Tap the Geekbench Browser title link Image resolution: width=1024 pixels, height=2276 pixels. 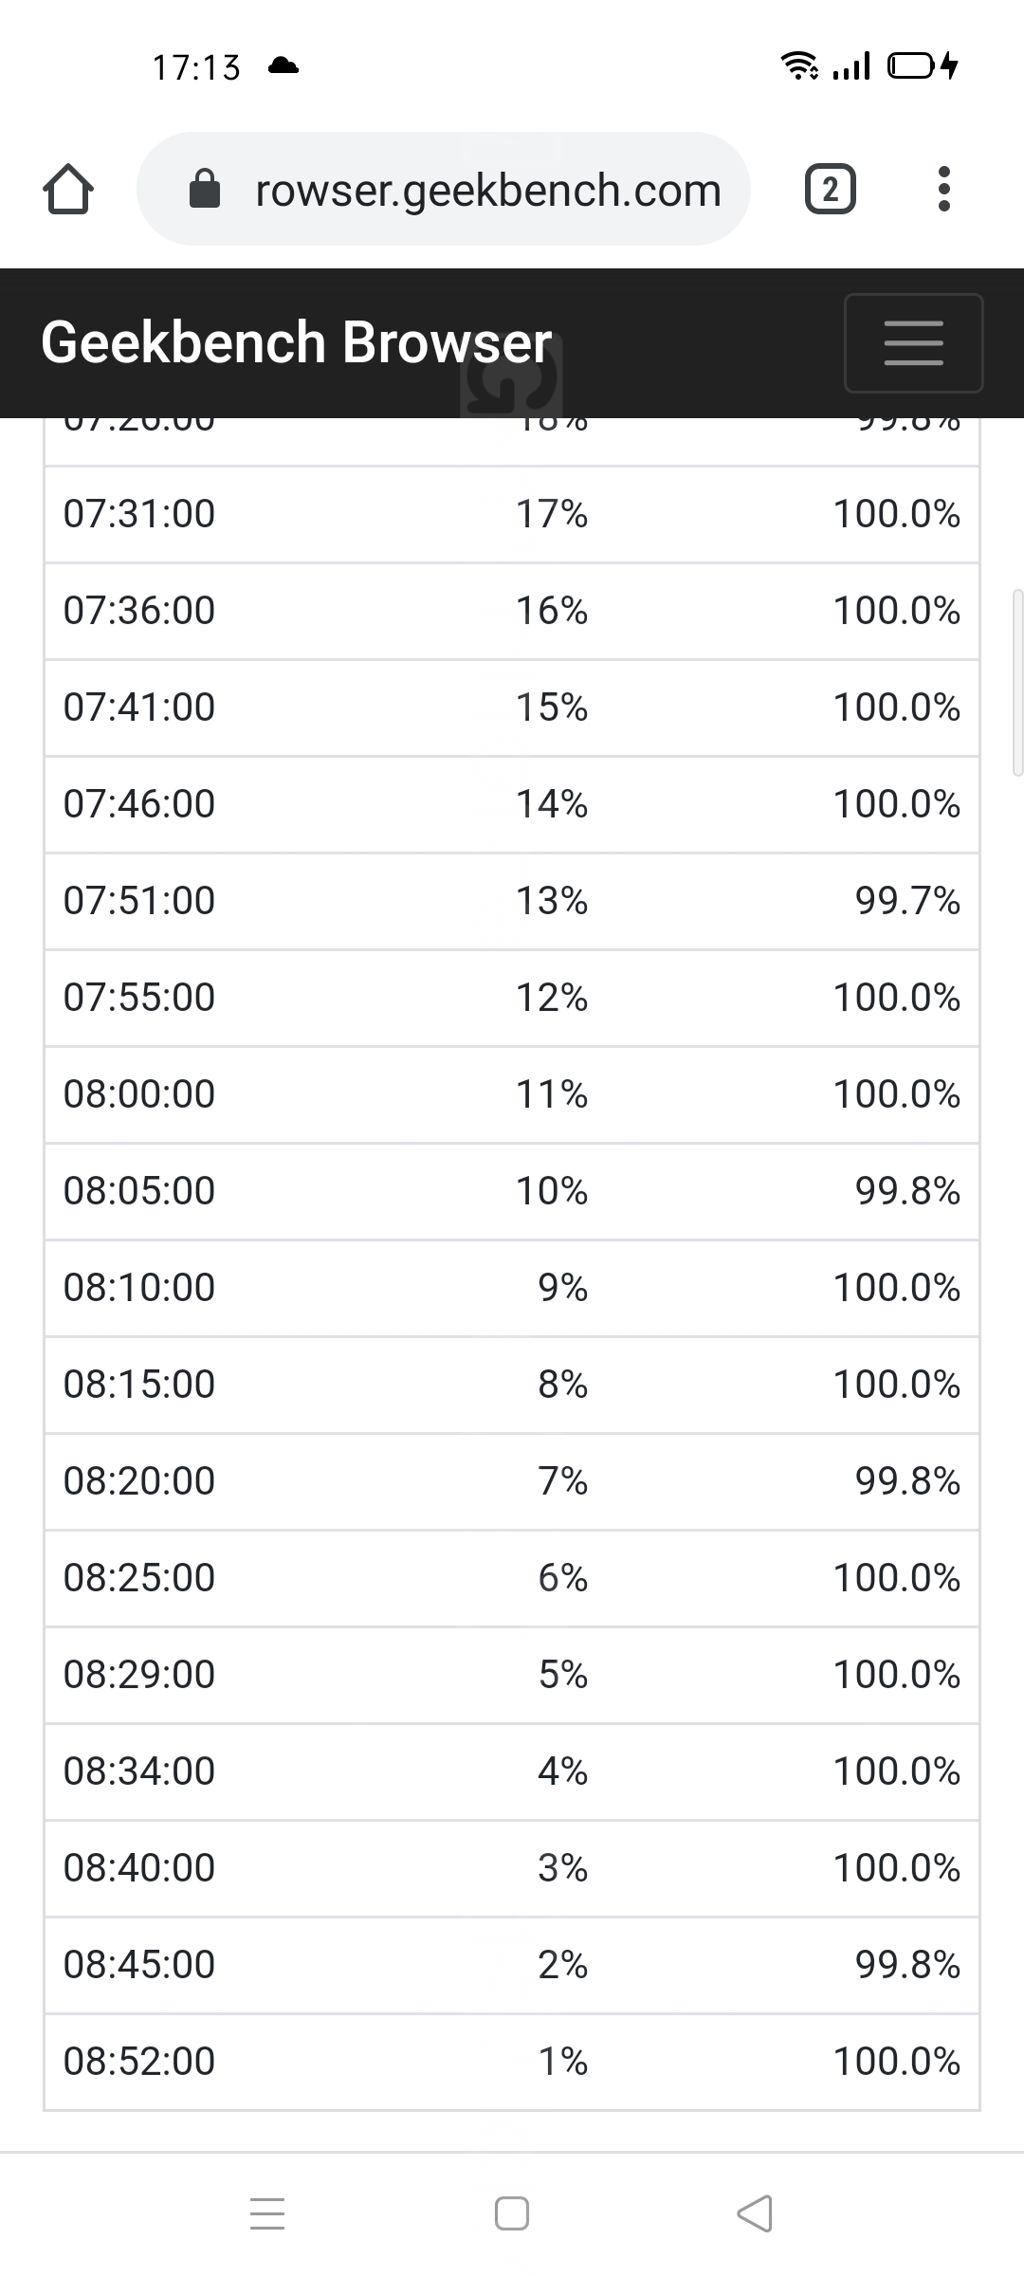(296, 343)
